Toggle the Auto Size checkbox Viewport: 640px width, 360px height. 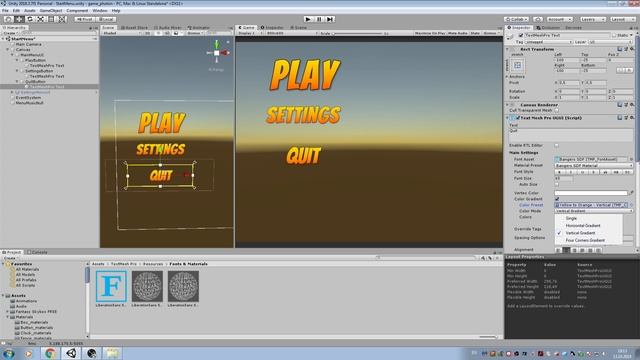pos(557,184)
